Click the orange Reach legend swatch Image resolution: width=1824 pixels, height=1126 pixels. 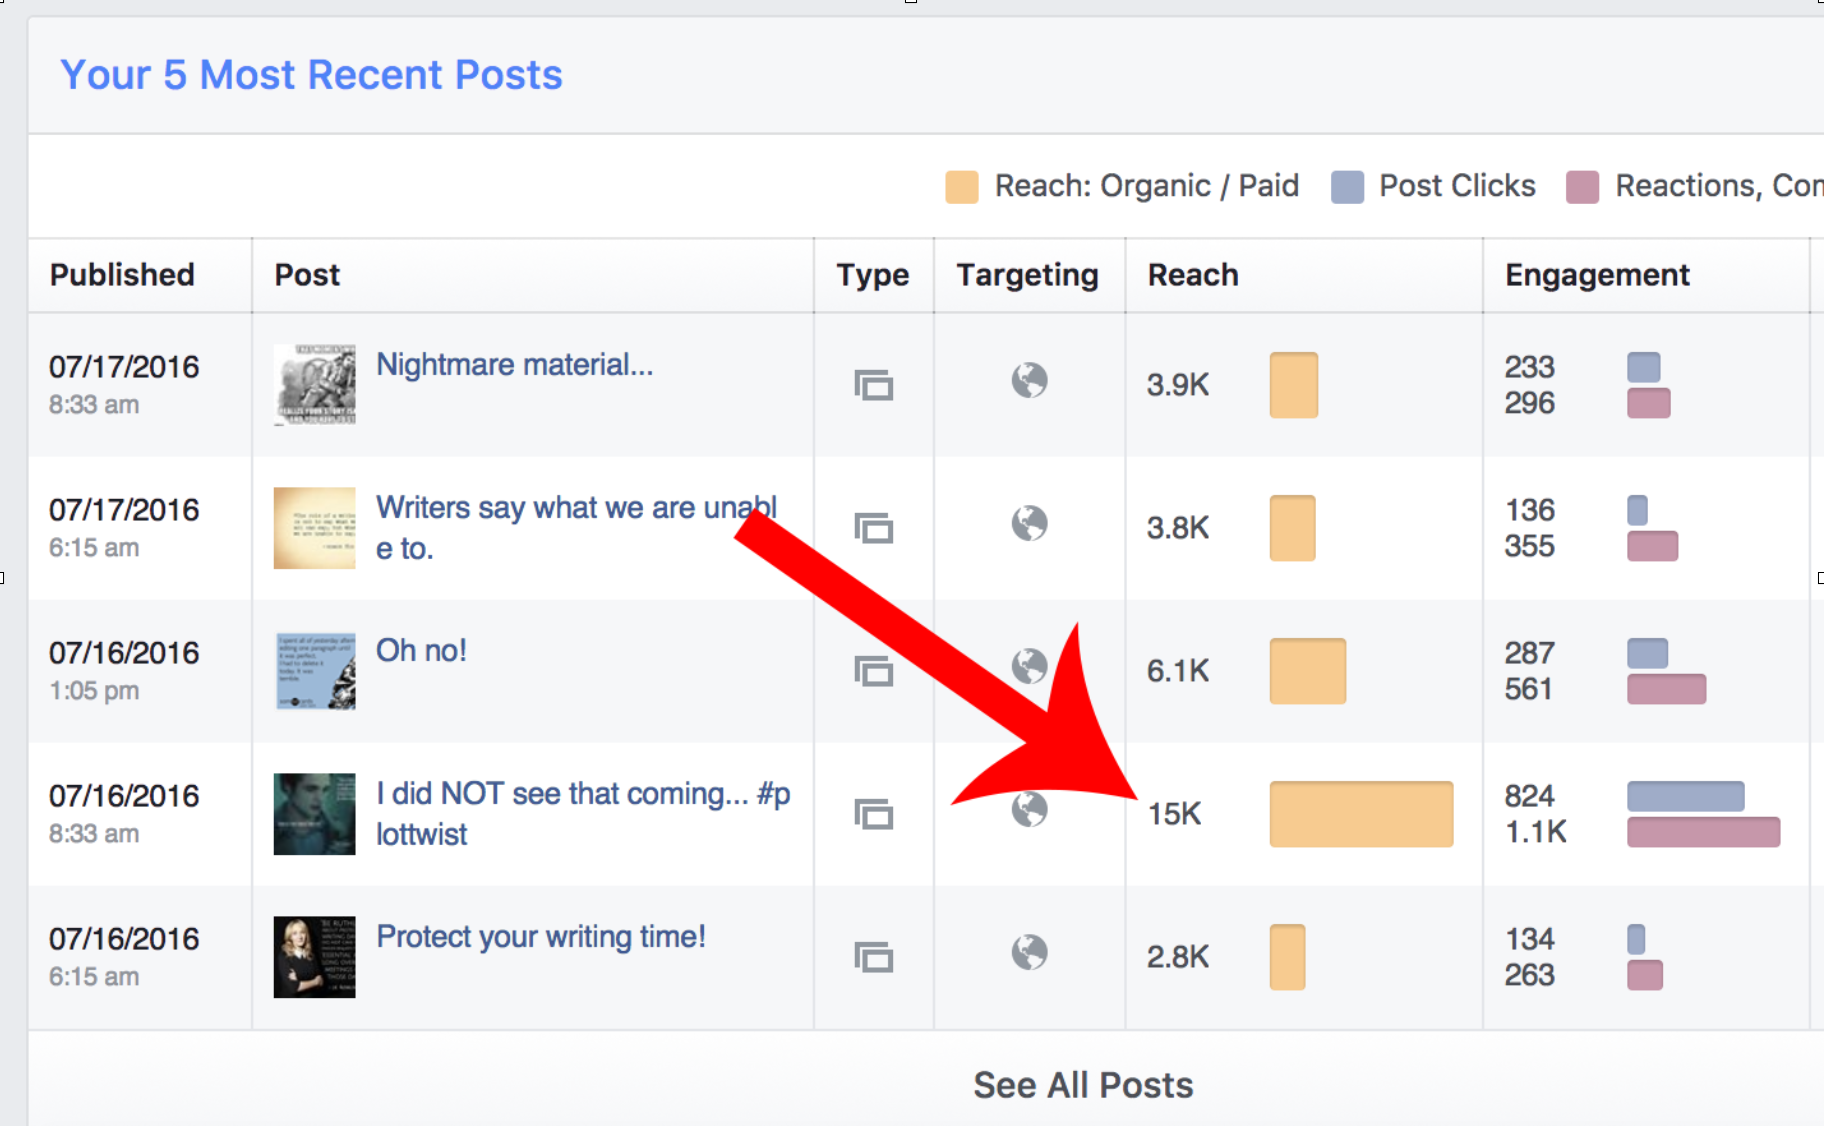[x=961, y=187]
